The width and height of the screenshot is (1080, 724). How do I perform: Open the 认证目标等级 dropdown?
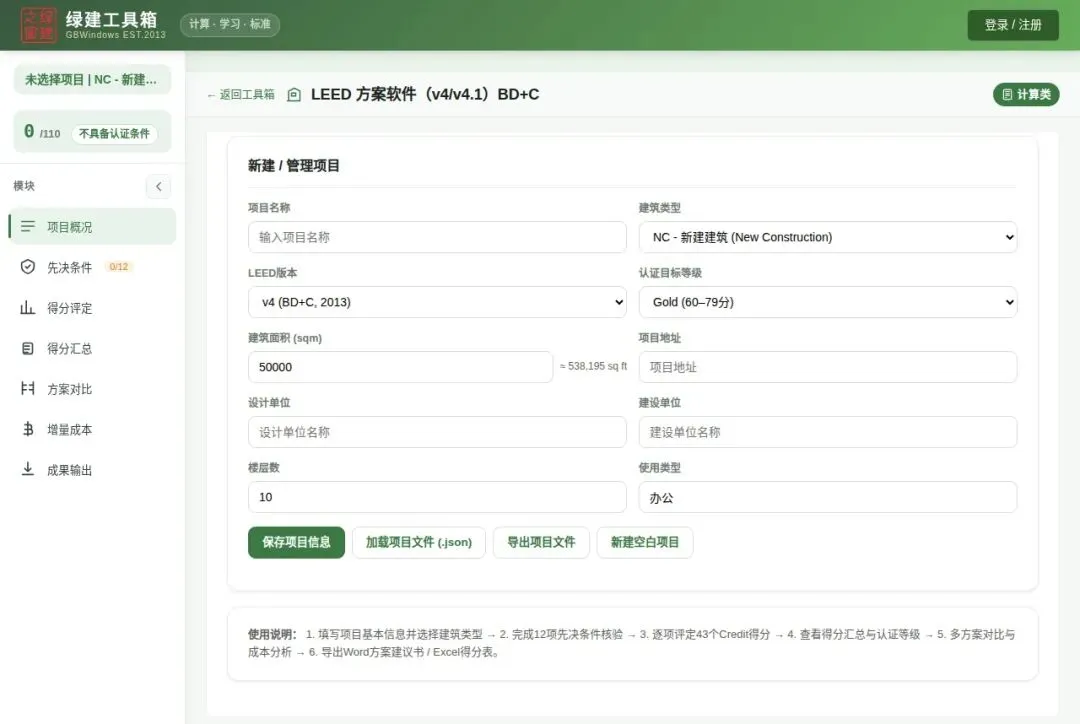coord(827,302)
